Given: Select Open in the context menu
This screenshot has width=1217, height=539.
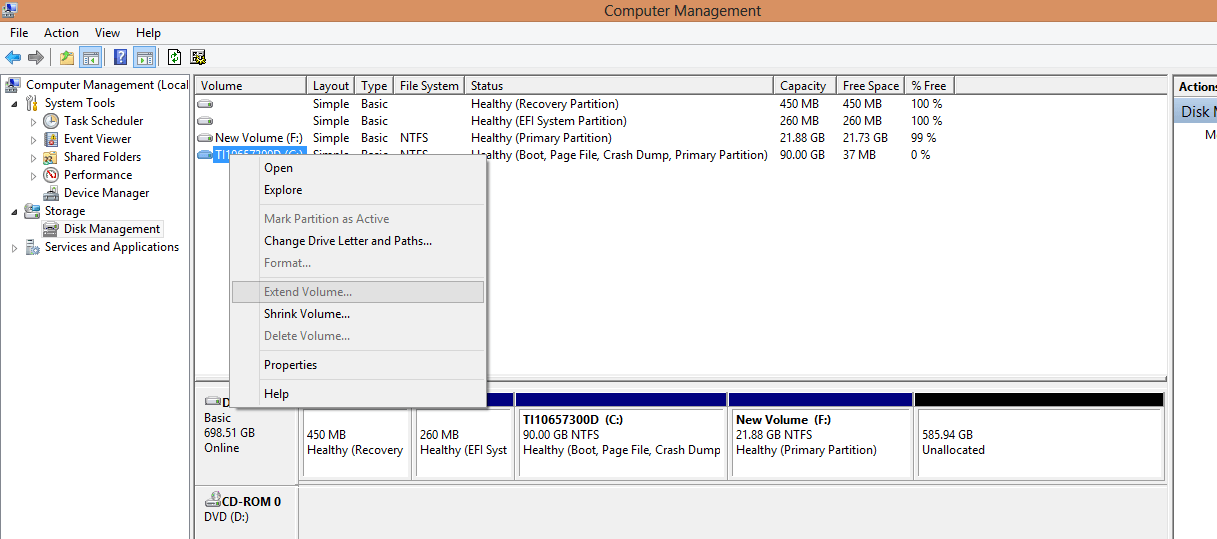Looking at the screenshot, I should tap(357, 168).
